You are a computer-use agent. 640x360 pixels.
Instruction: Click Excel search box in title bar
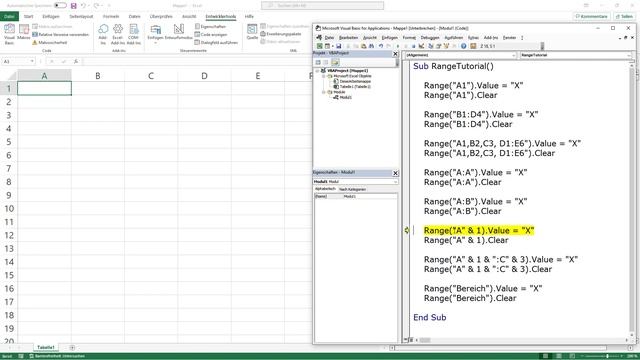322,6
